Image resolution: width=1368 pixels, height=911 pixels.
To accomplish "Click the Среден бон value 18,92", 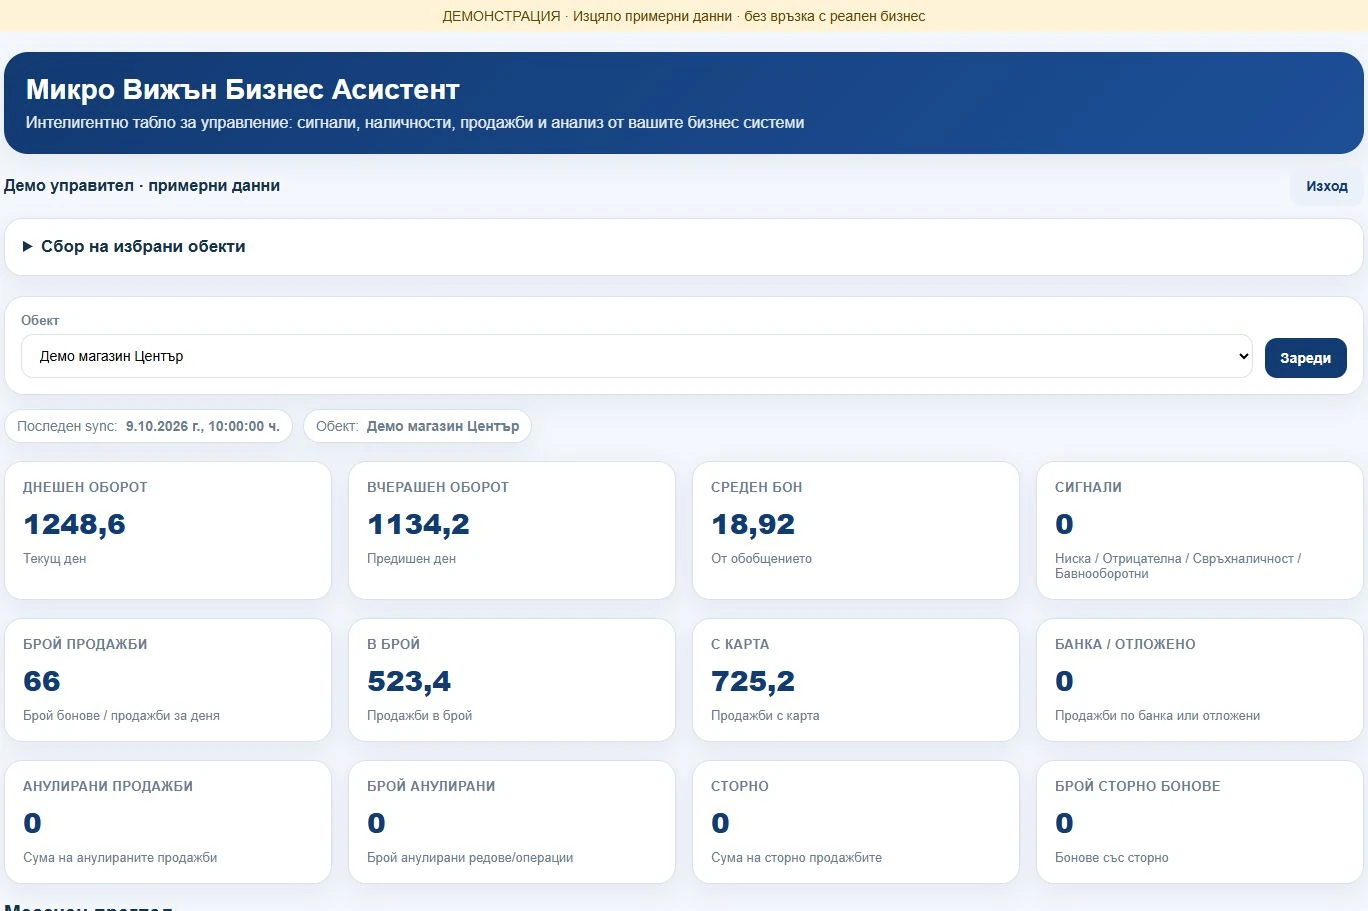I will click(x=753, y=524).
